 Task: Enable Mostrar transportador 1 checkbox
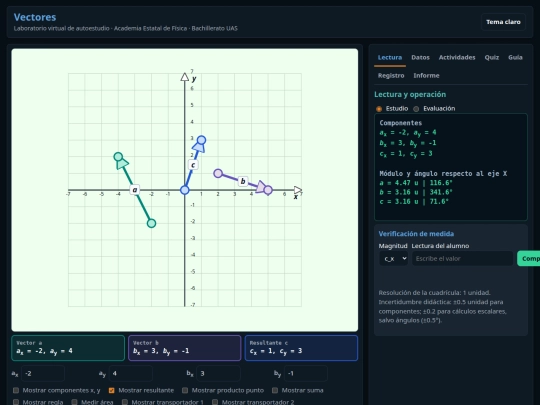point(125,402)
